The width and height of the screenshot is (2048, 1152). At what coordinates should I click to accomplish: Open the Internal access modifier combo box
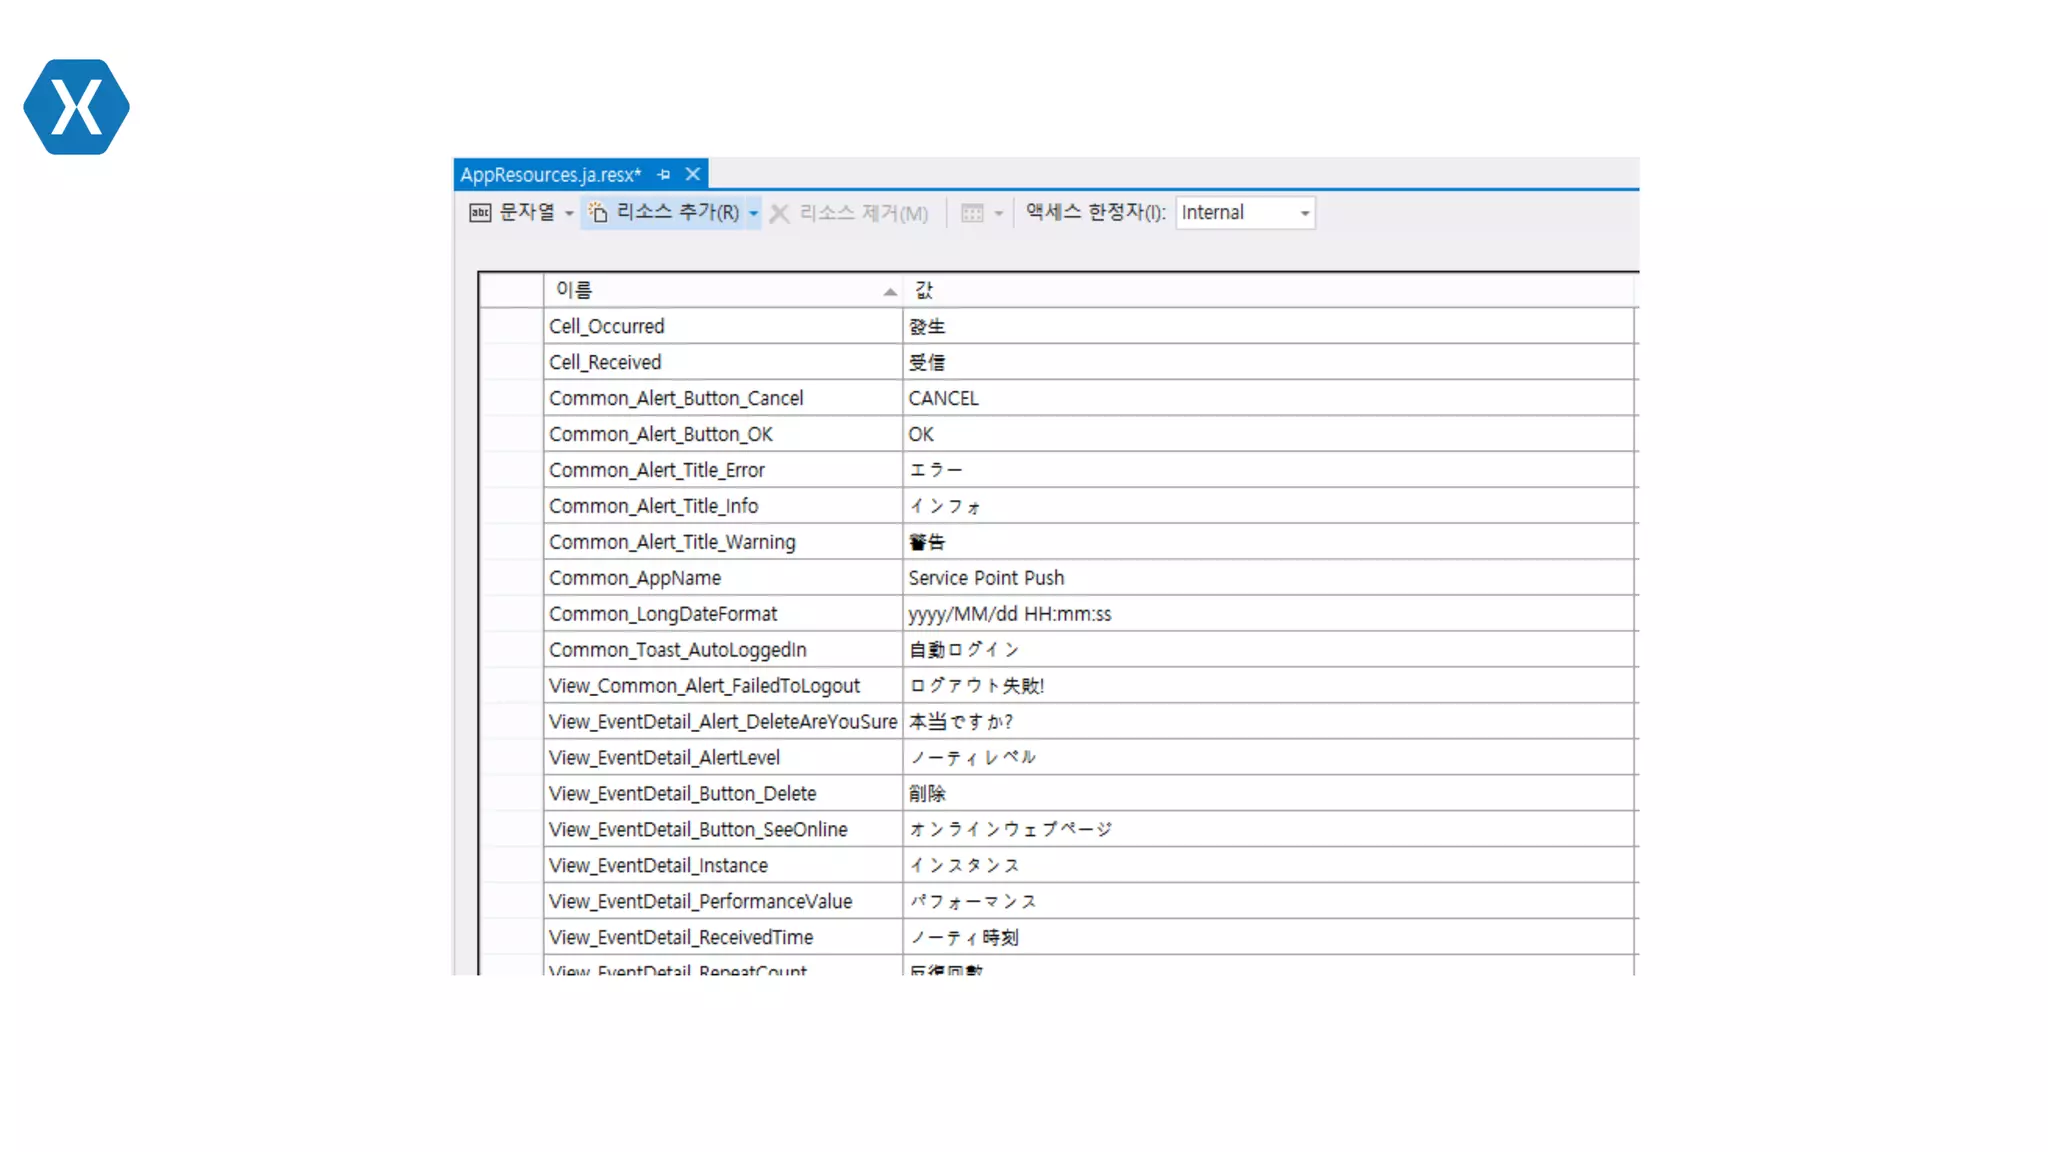[x=1245, y=213]
